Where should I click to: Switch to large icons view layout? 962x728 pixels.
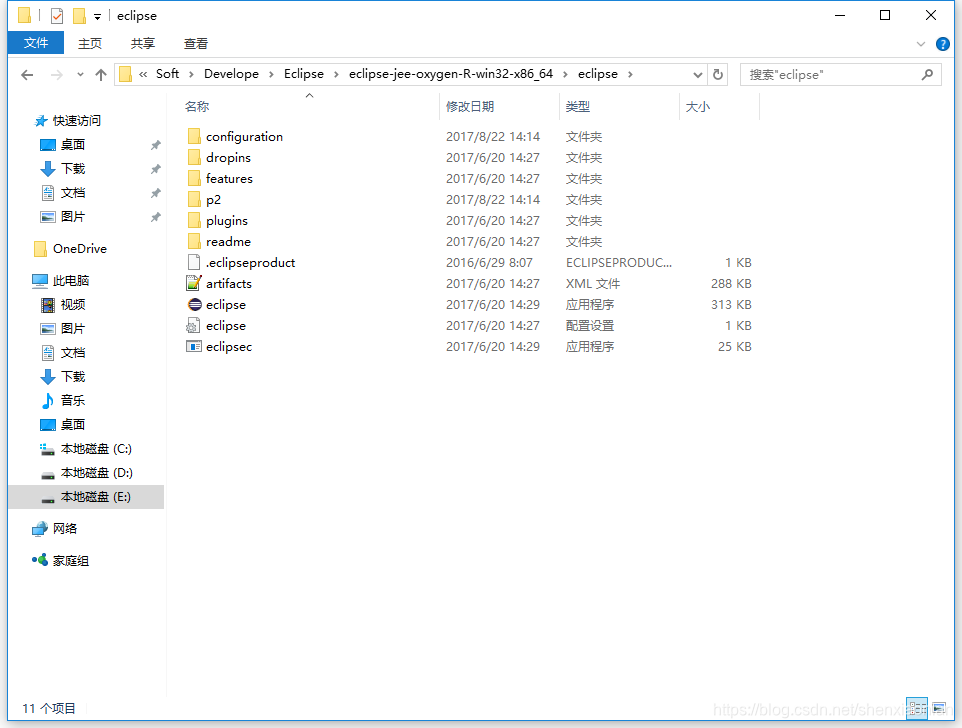(939, 708)
